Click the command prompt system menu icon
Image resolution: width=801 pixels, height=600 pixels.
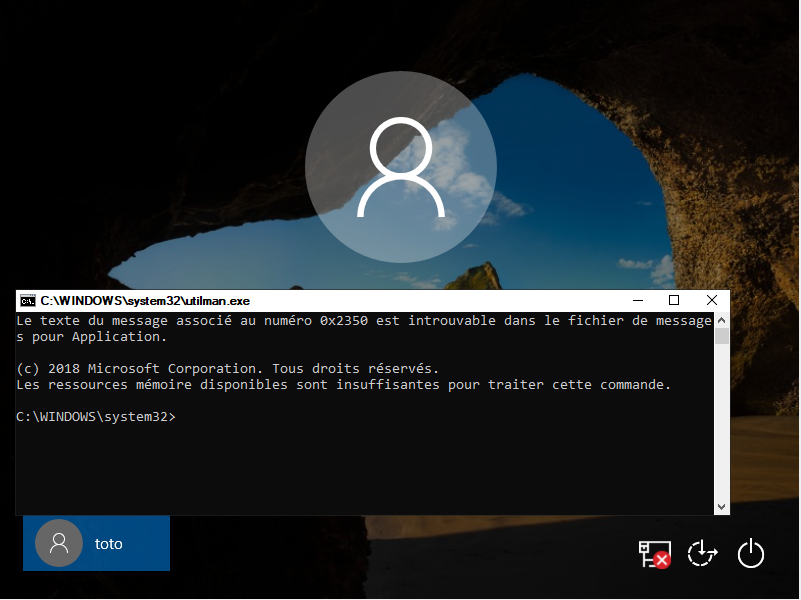(x=28, y=301)
